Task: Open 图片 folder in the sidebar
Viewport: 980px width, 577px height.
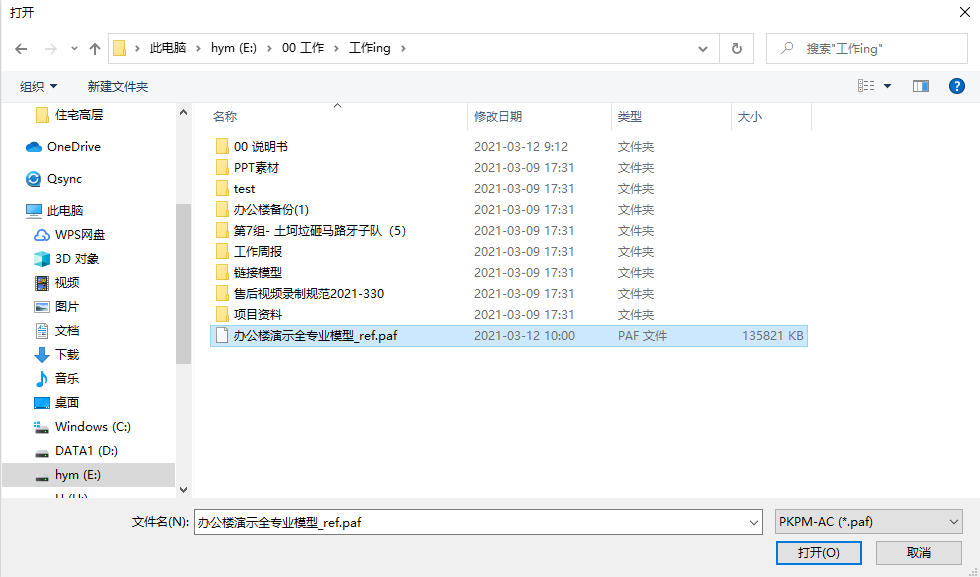Action: (56, 307)
